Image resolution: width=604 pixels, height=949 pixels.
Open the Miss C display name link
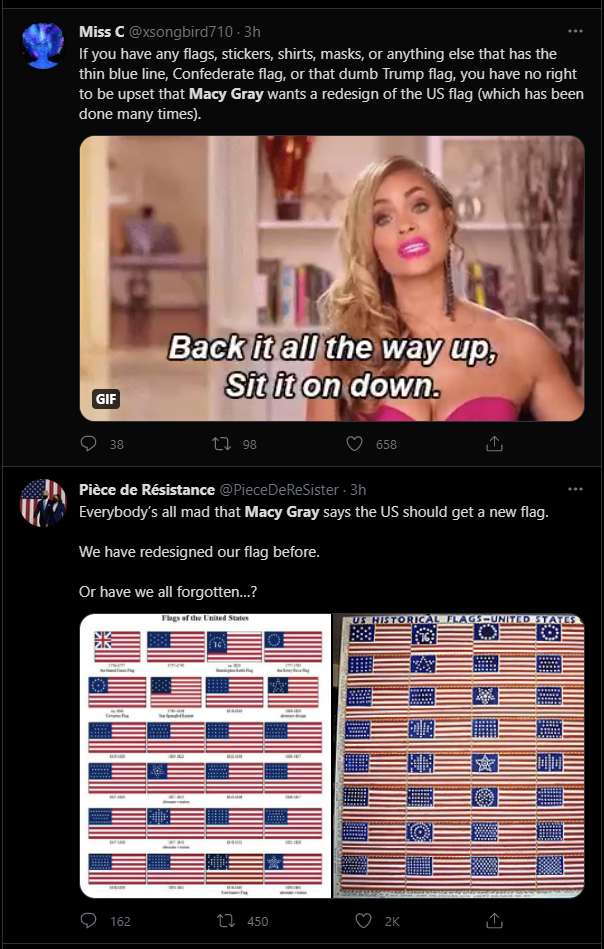click(x=102, y=31)
